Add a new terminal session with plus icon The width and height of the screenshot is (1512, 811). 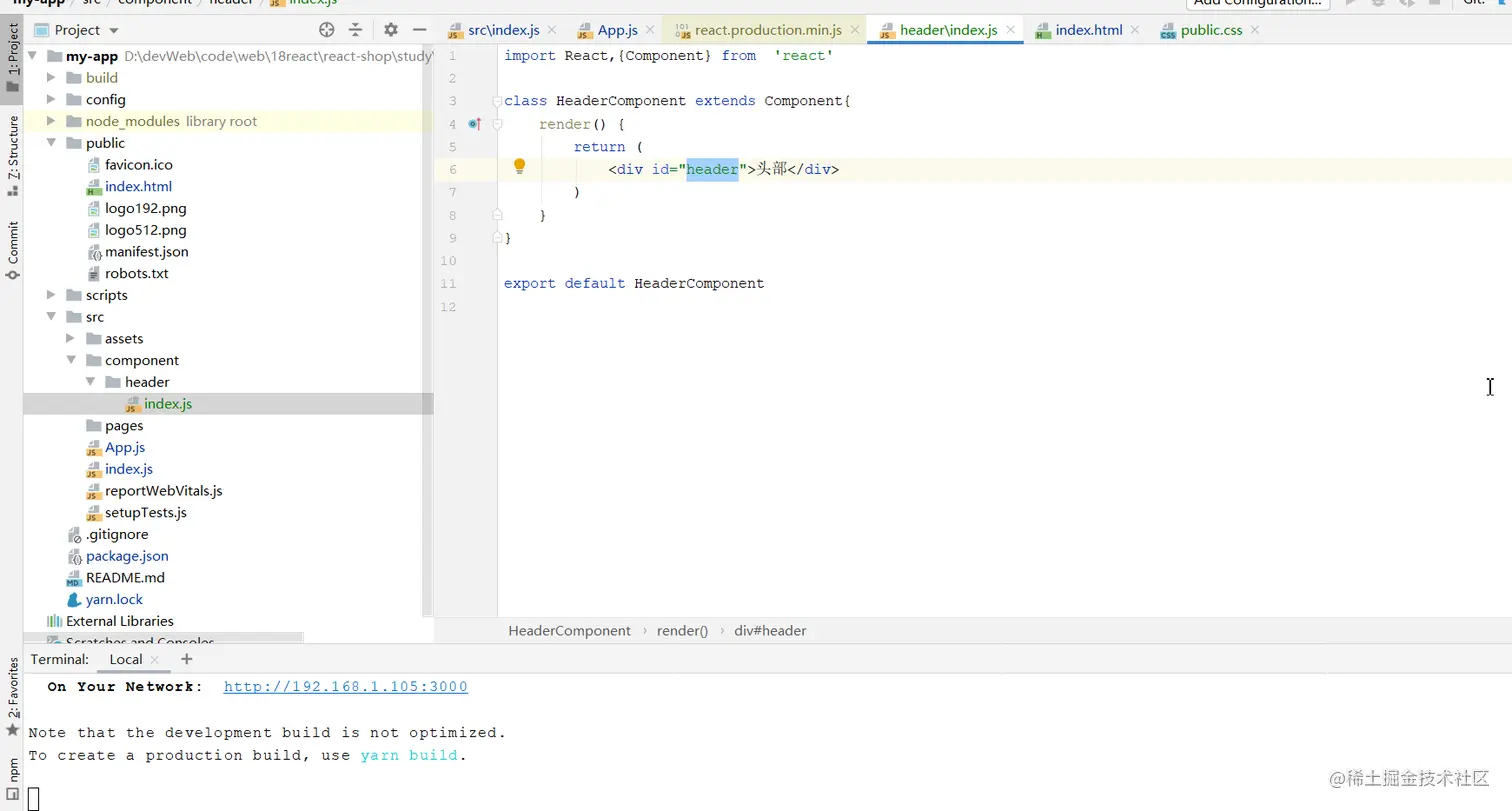(x=186, y=659)
